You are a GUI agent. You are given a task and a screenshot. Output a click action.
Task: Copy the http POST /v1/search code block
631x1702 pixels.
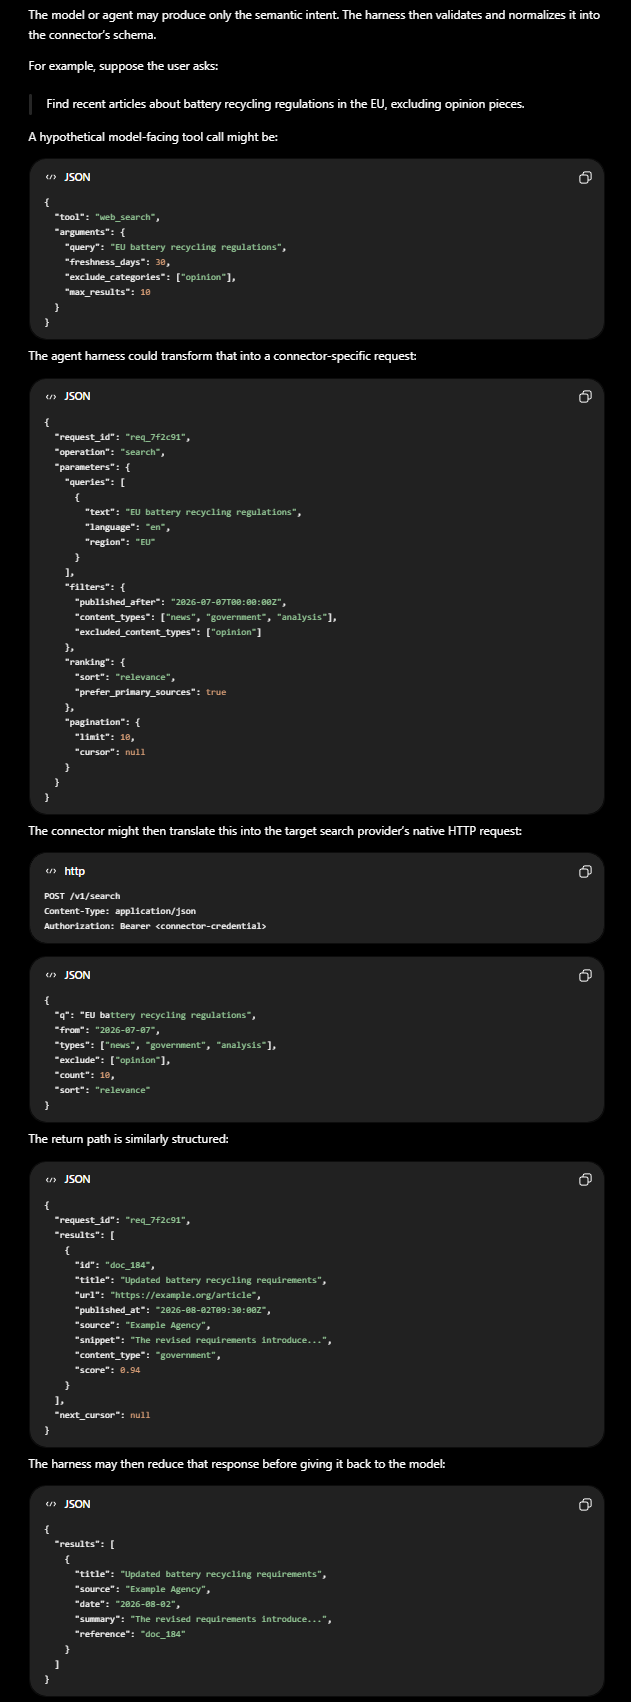pos(585,871)
